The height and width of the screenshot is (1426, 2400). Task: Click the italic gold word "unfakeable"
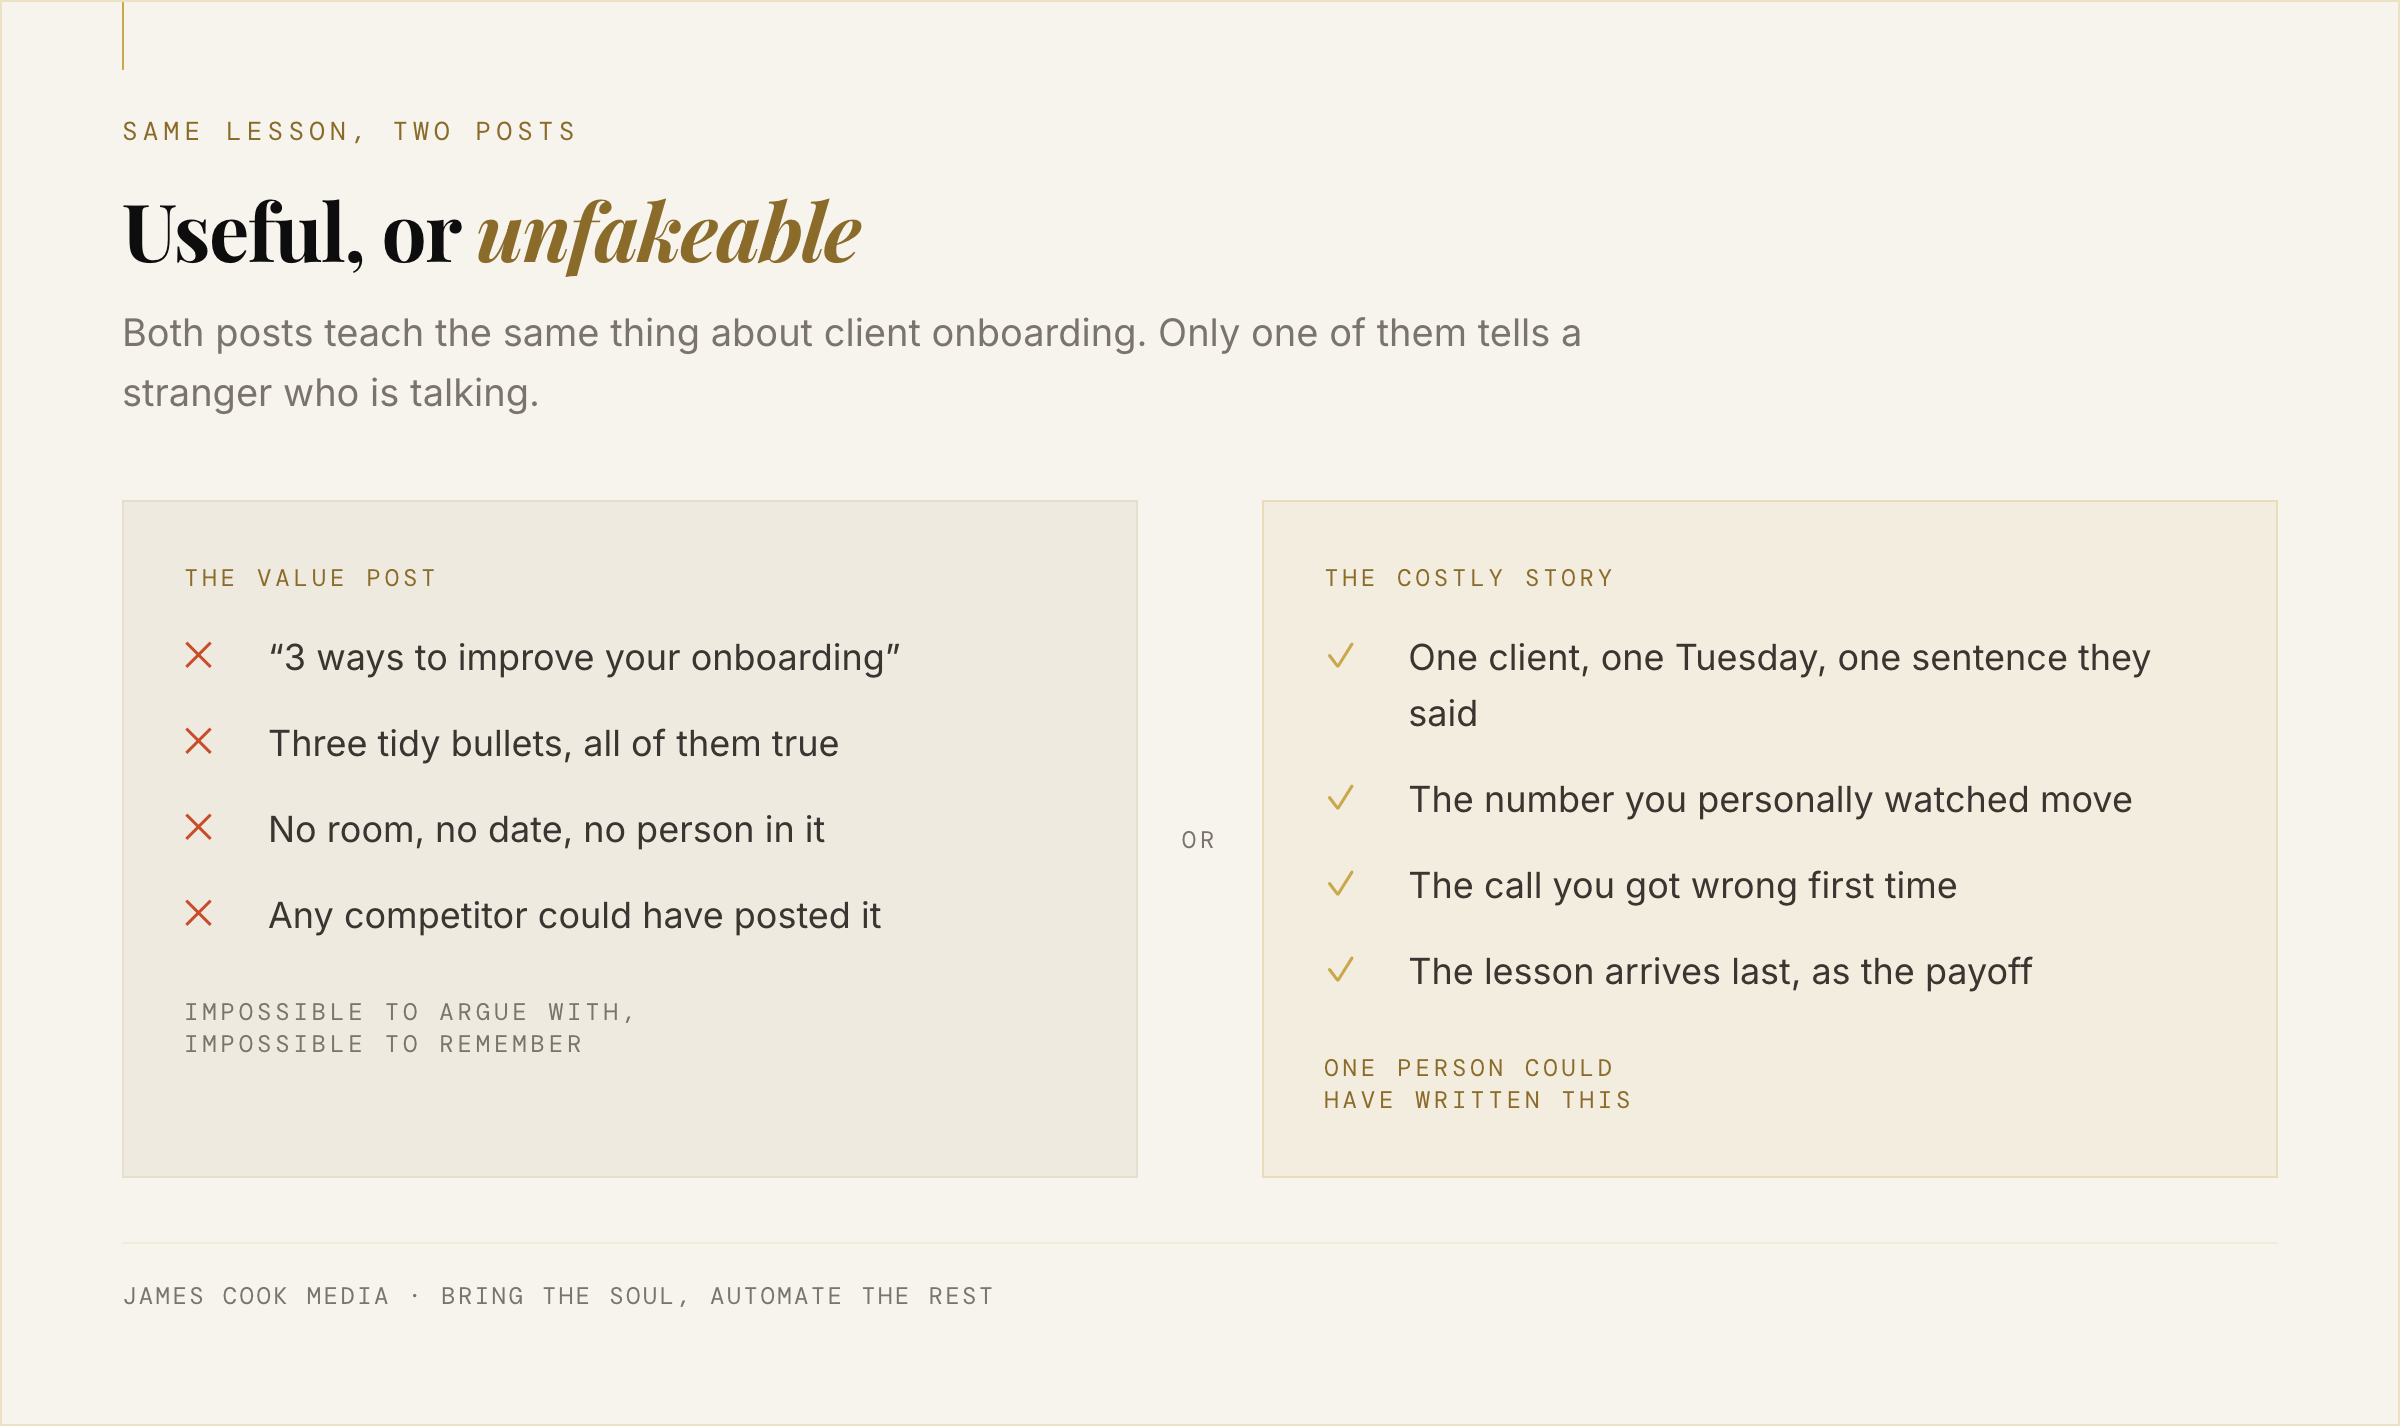669,233
